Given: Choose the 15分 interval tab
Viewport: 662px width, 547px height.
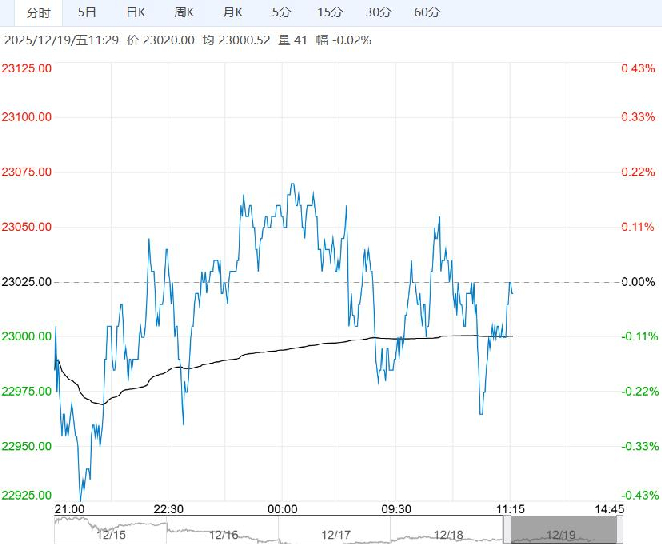Looking at the screenshot, I should click(328, 12).
